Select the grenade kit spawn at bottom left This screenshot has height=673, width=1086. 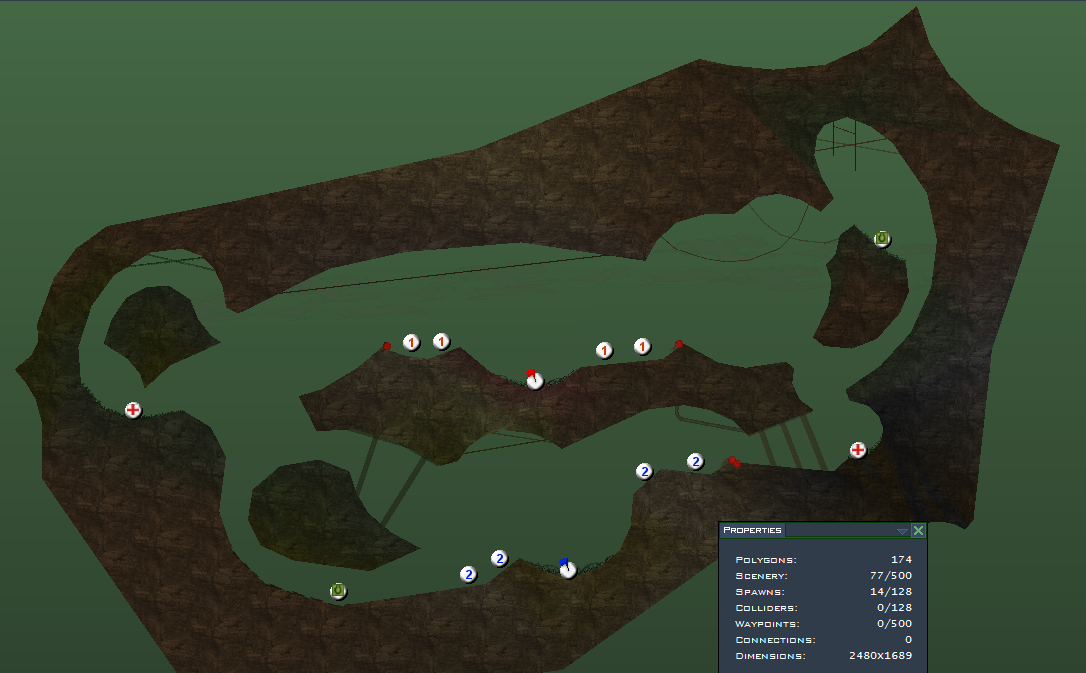pyautogui.click(x=338, y=591)
